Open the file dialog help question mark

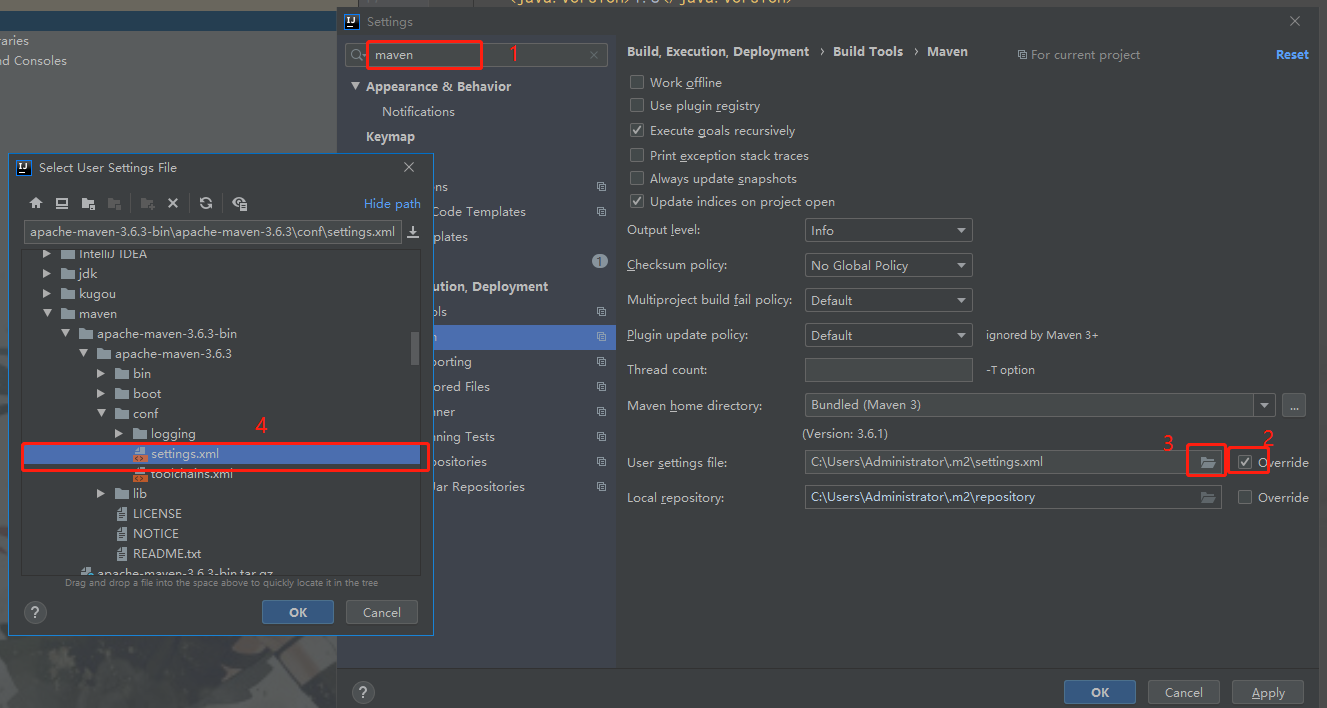click(35, 612)
